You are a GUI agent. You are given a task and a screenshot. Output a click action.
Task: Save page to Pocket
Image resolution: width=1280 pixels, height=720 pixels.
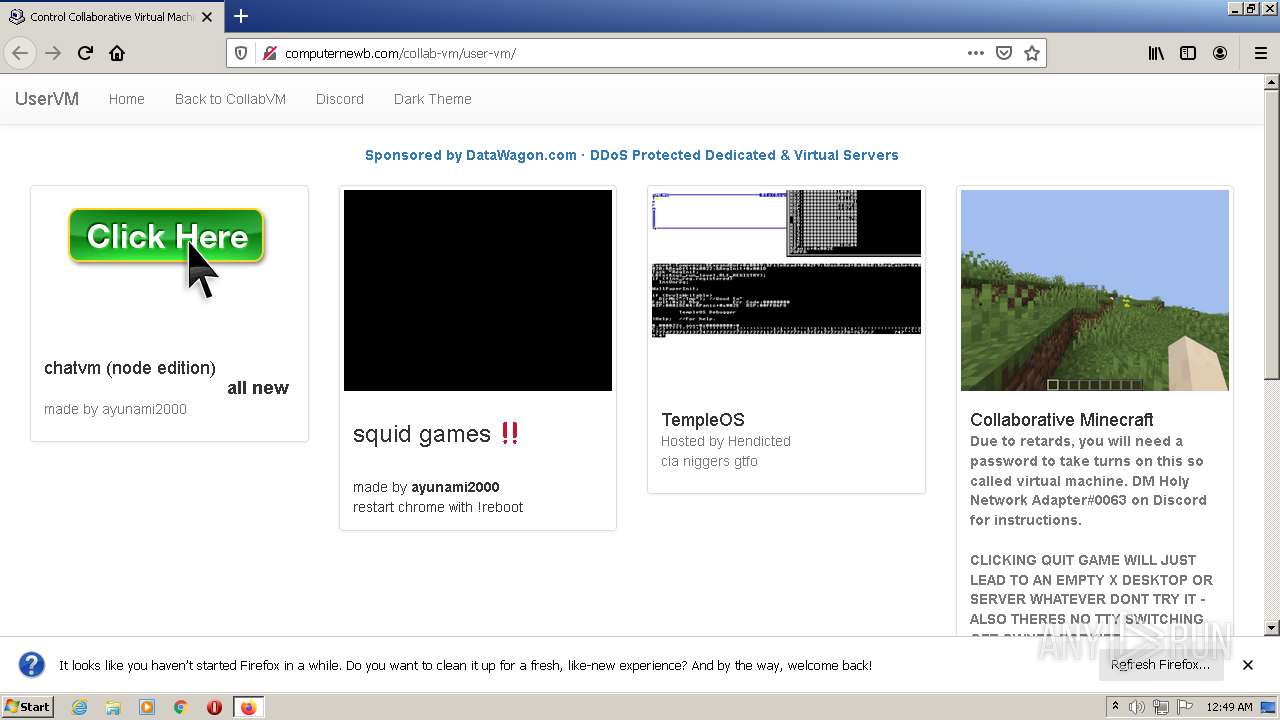click(1004, 53)
